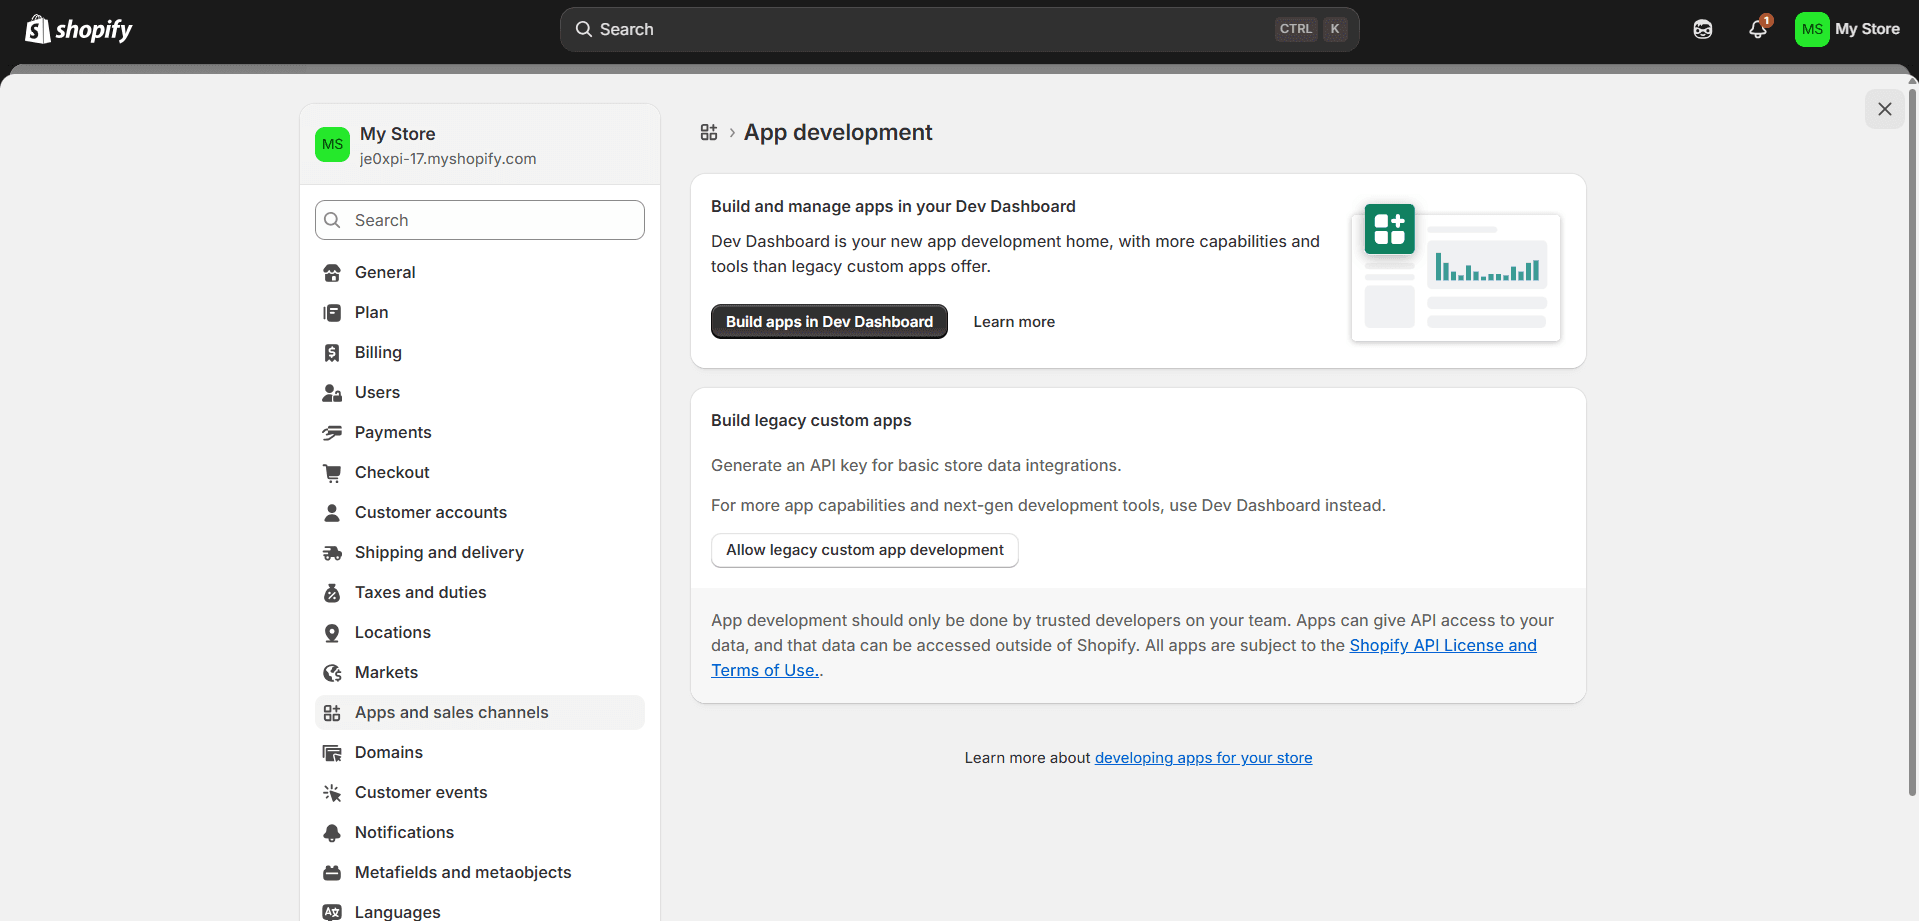Open Metafields and metaobjects
This screenshot has width=1919, height=921.
coord(480,872)
